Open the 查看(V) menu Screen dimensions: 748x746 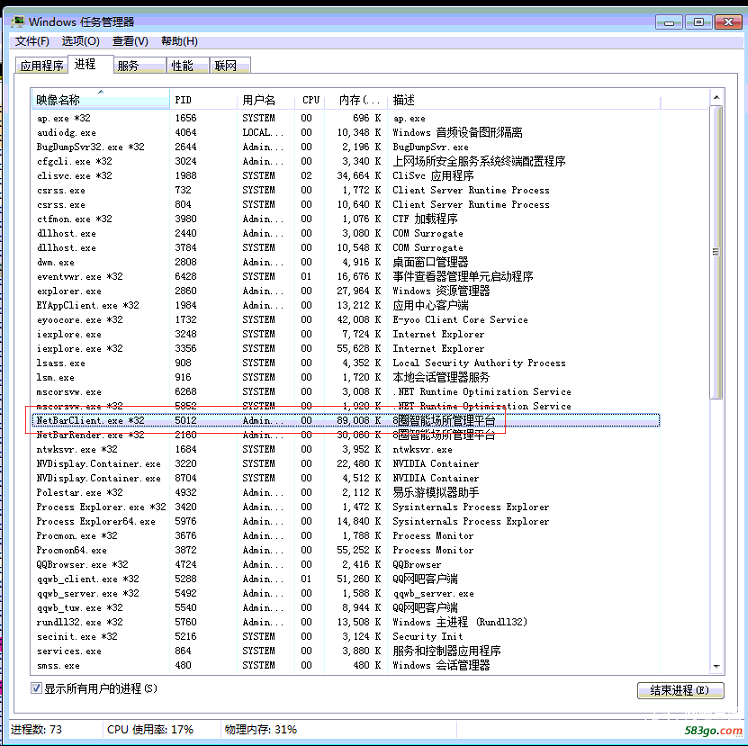(x=130, y=41)
